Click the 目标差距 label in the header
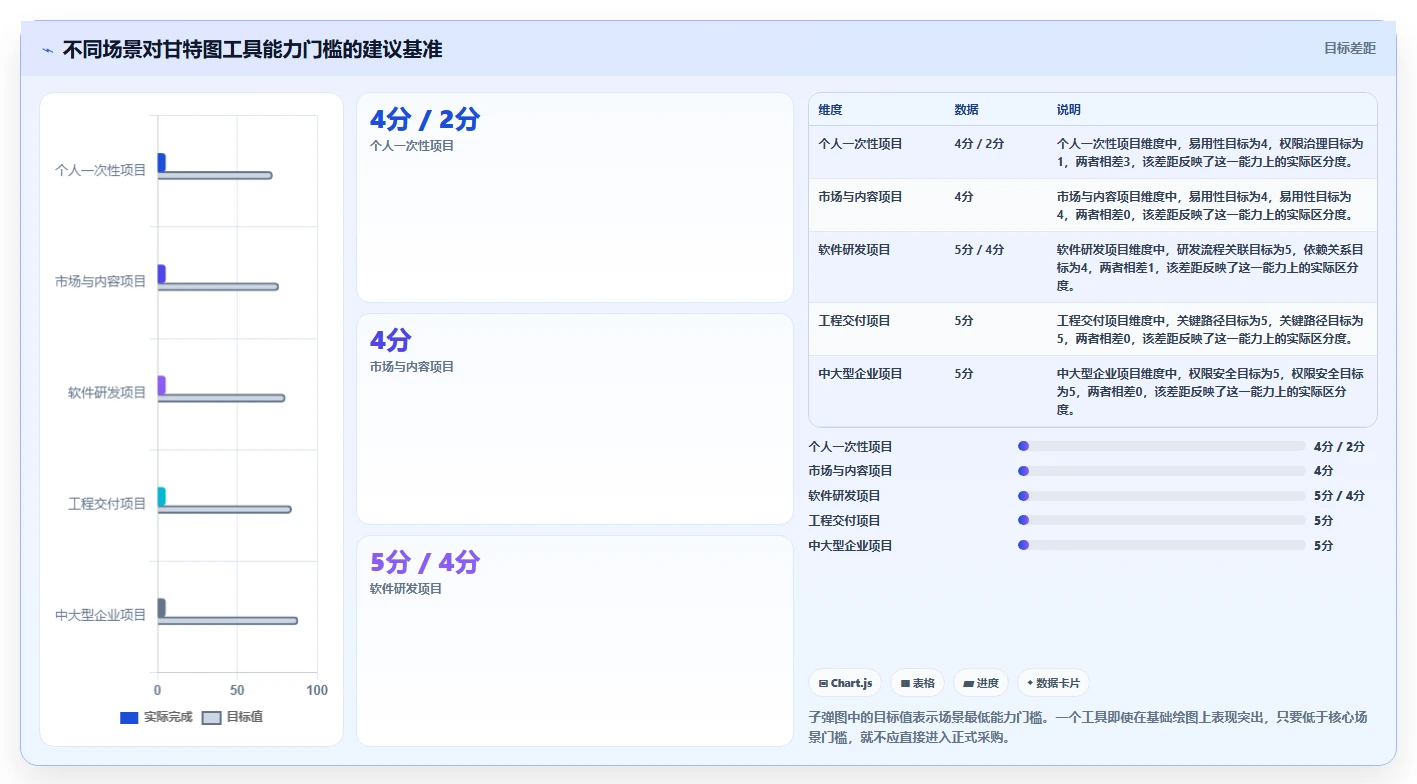 [x=1349, y=48]
